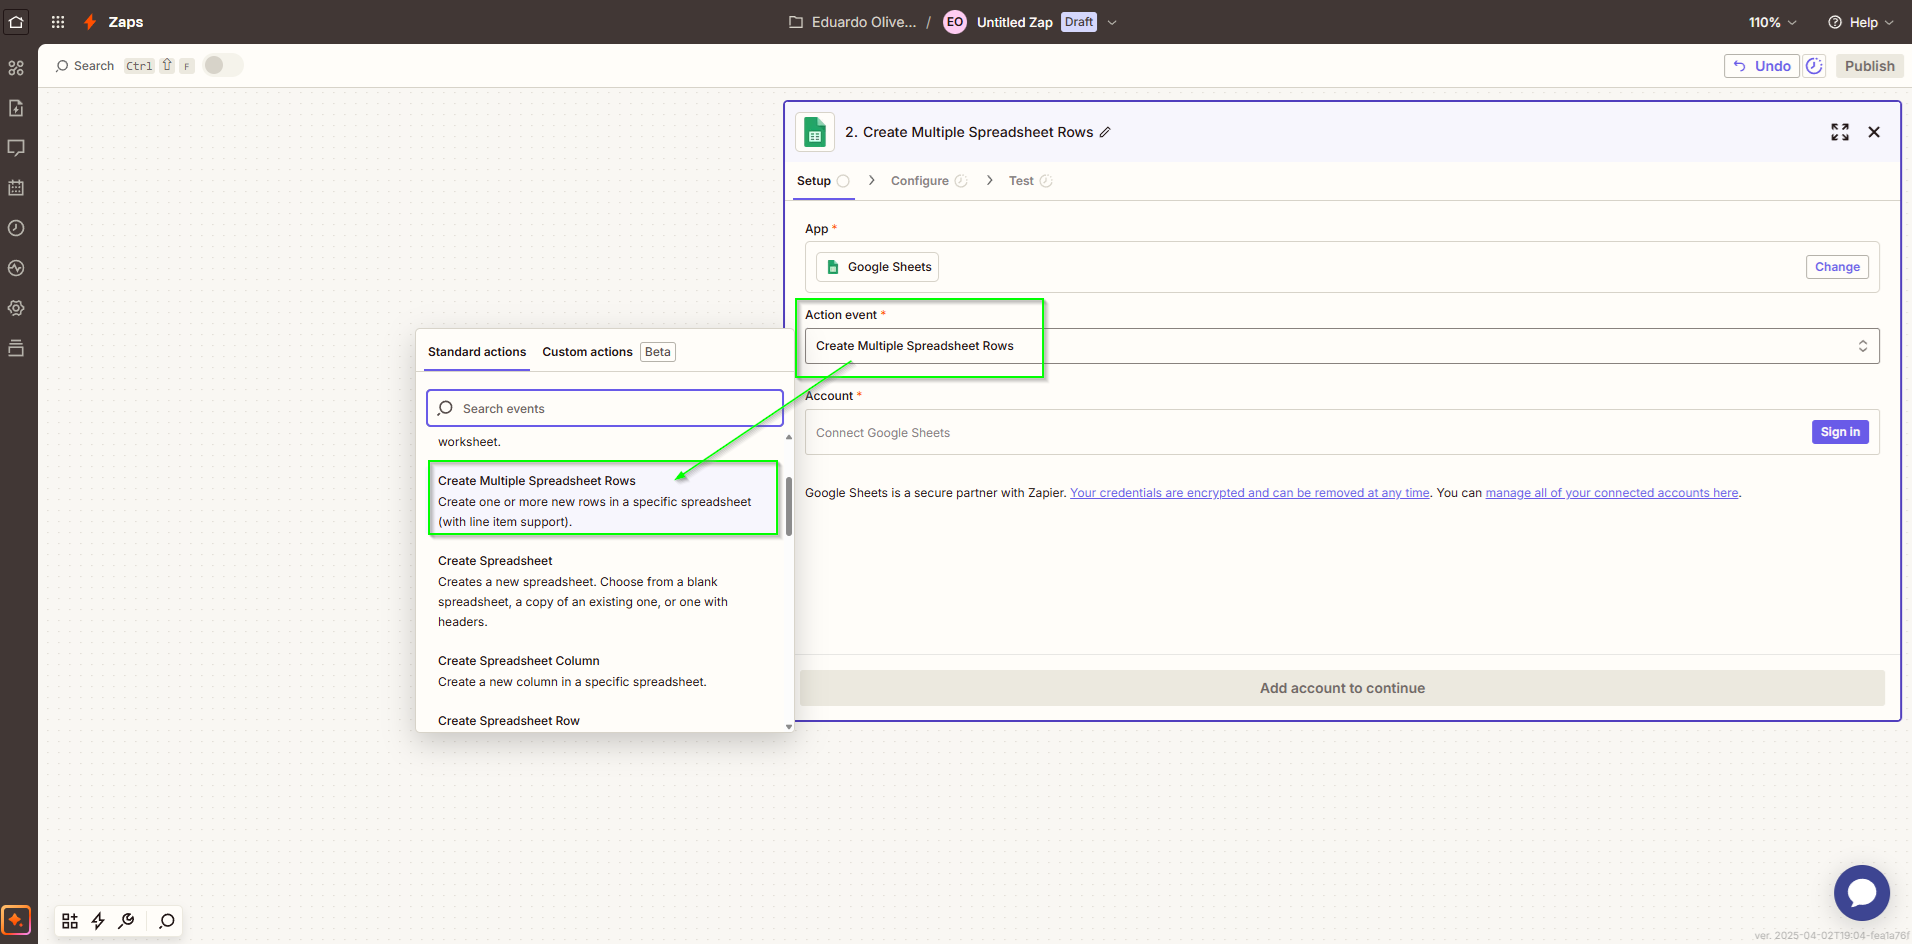Choose Create Spreadsheet Column event
This screenshot has width=1912, height=944.
(603, 671)
